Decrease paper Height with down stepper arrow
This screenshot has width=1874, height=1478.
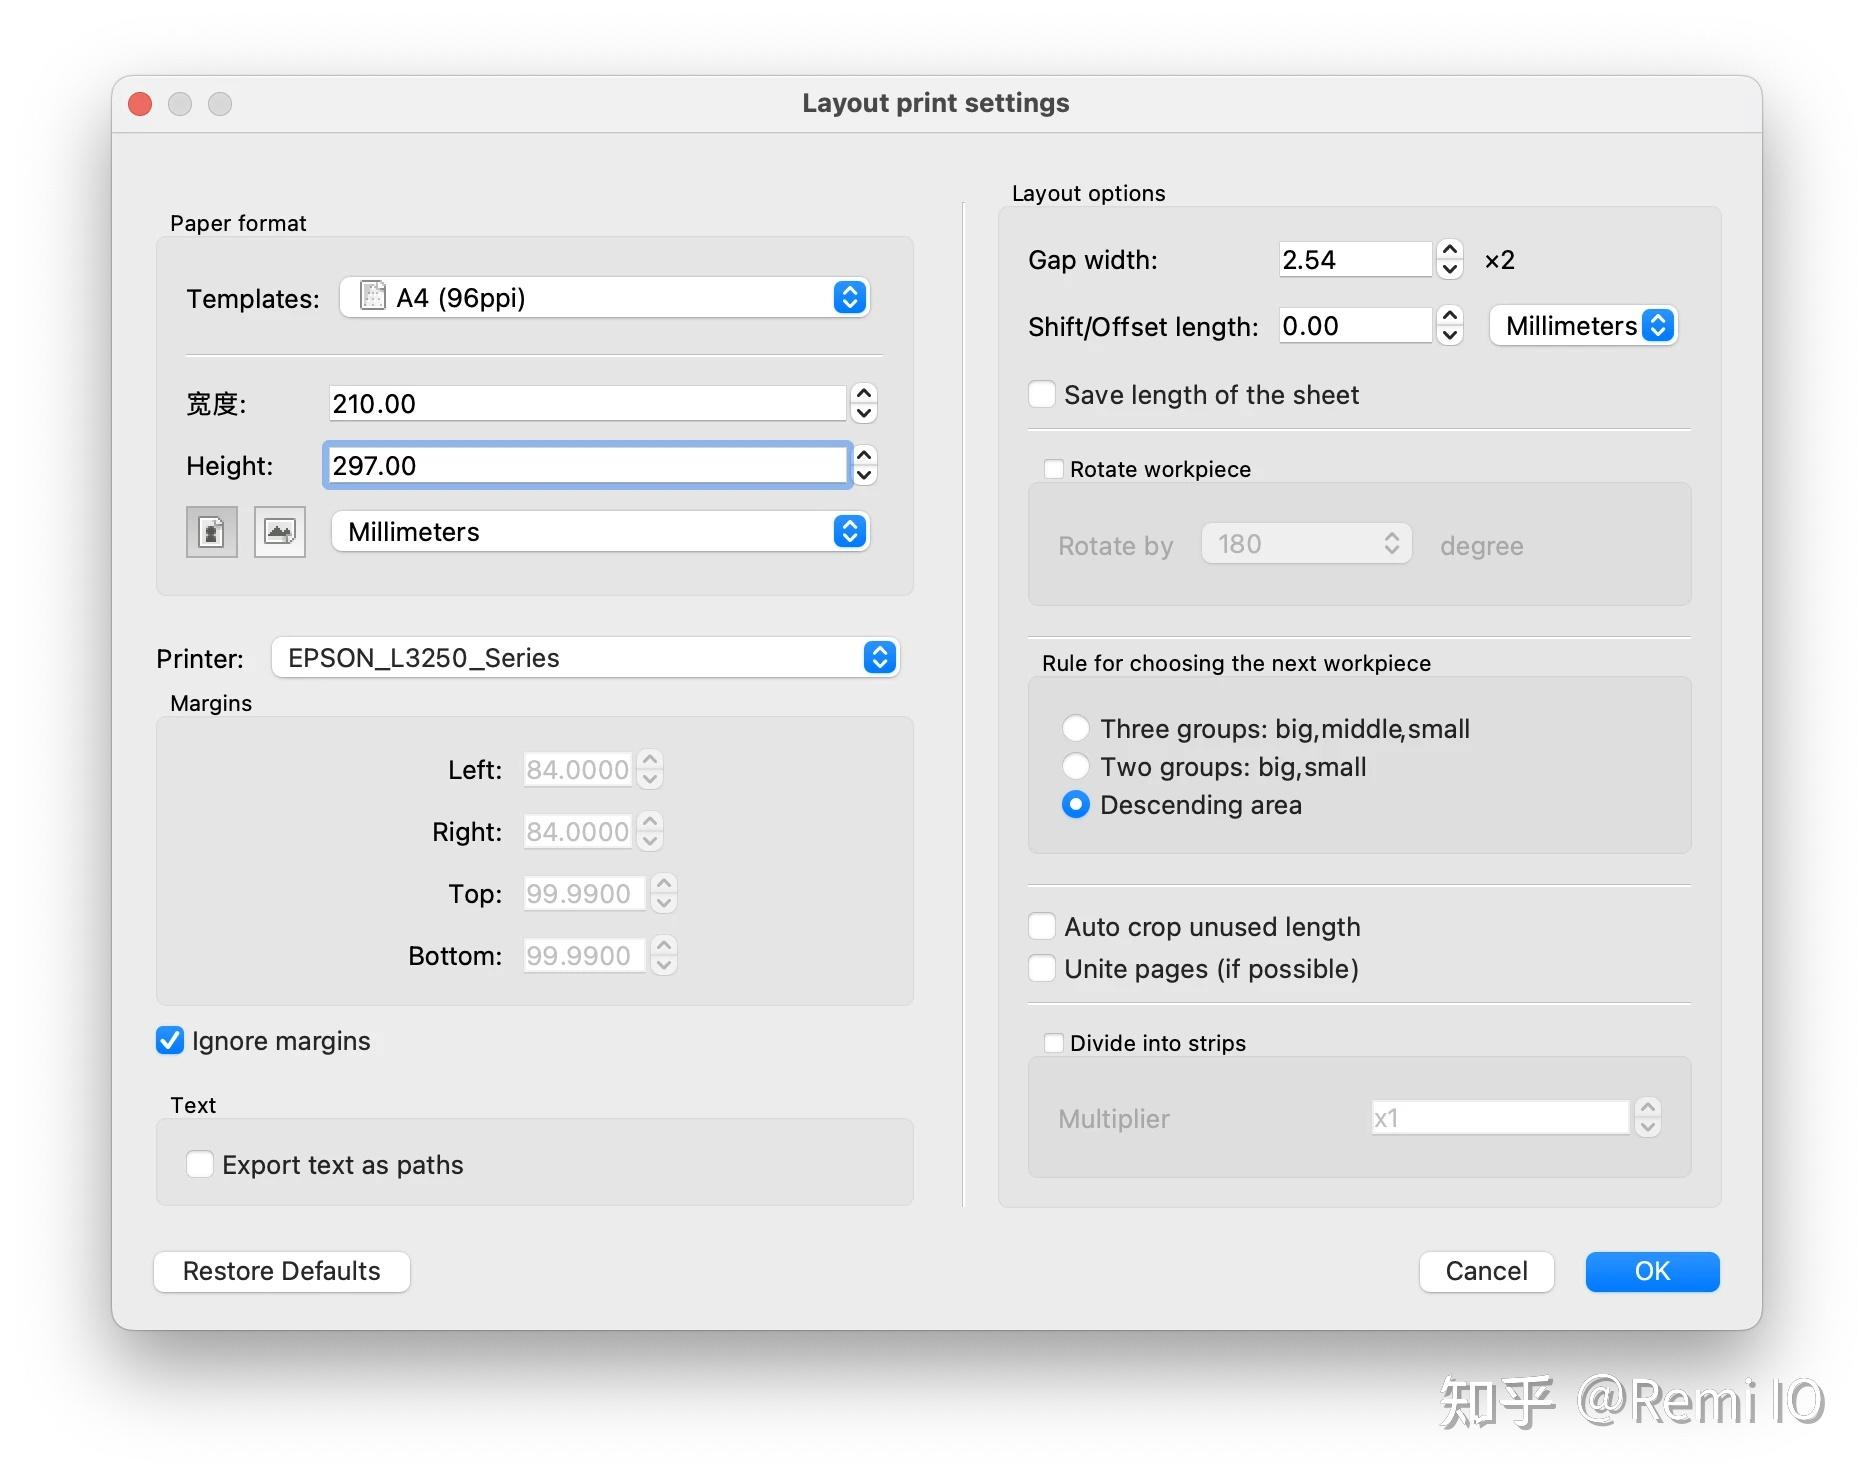[x=864, y=476]
